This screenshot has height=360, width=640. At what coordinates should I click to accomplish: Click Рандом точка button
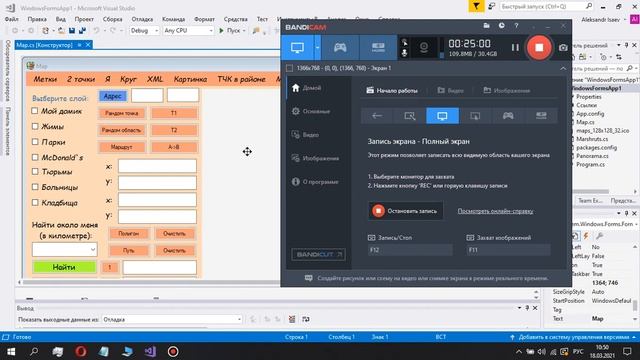[122, 113]
